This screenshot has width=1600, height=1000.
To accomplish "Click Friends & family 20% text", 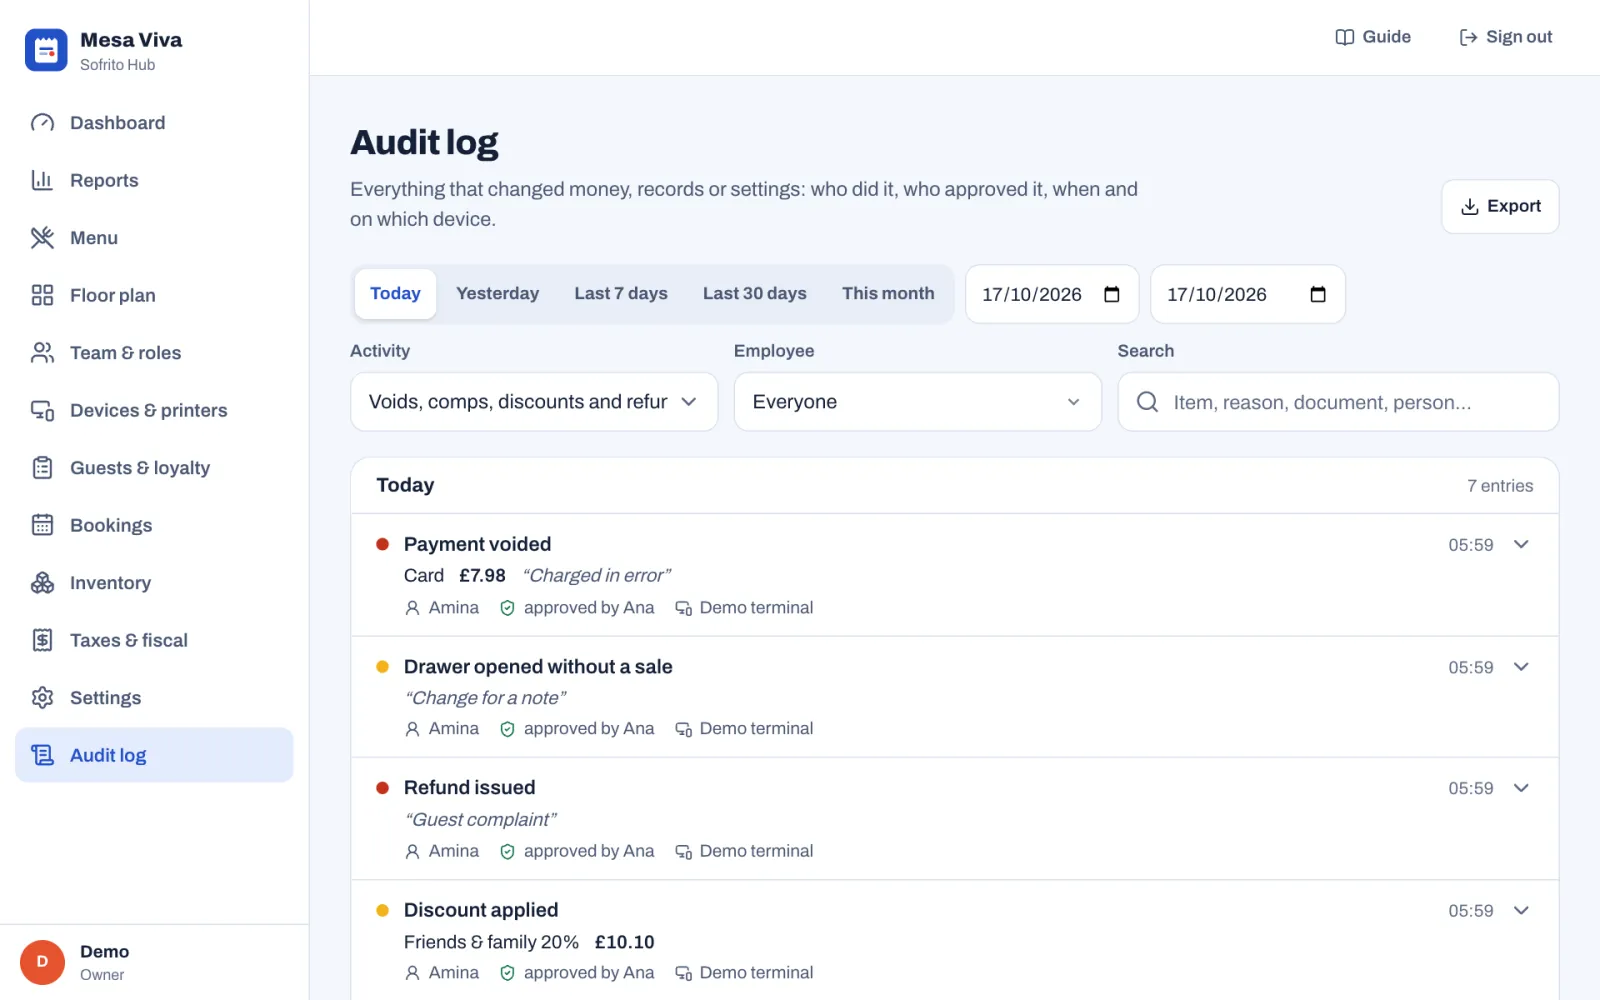I will click(x=491, y=942).
